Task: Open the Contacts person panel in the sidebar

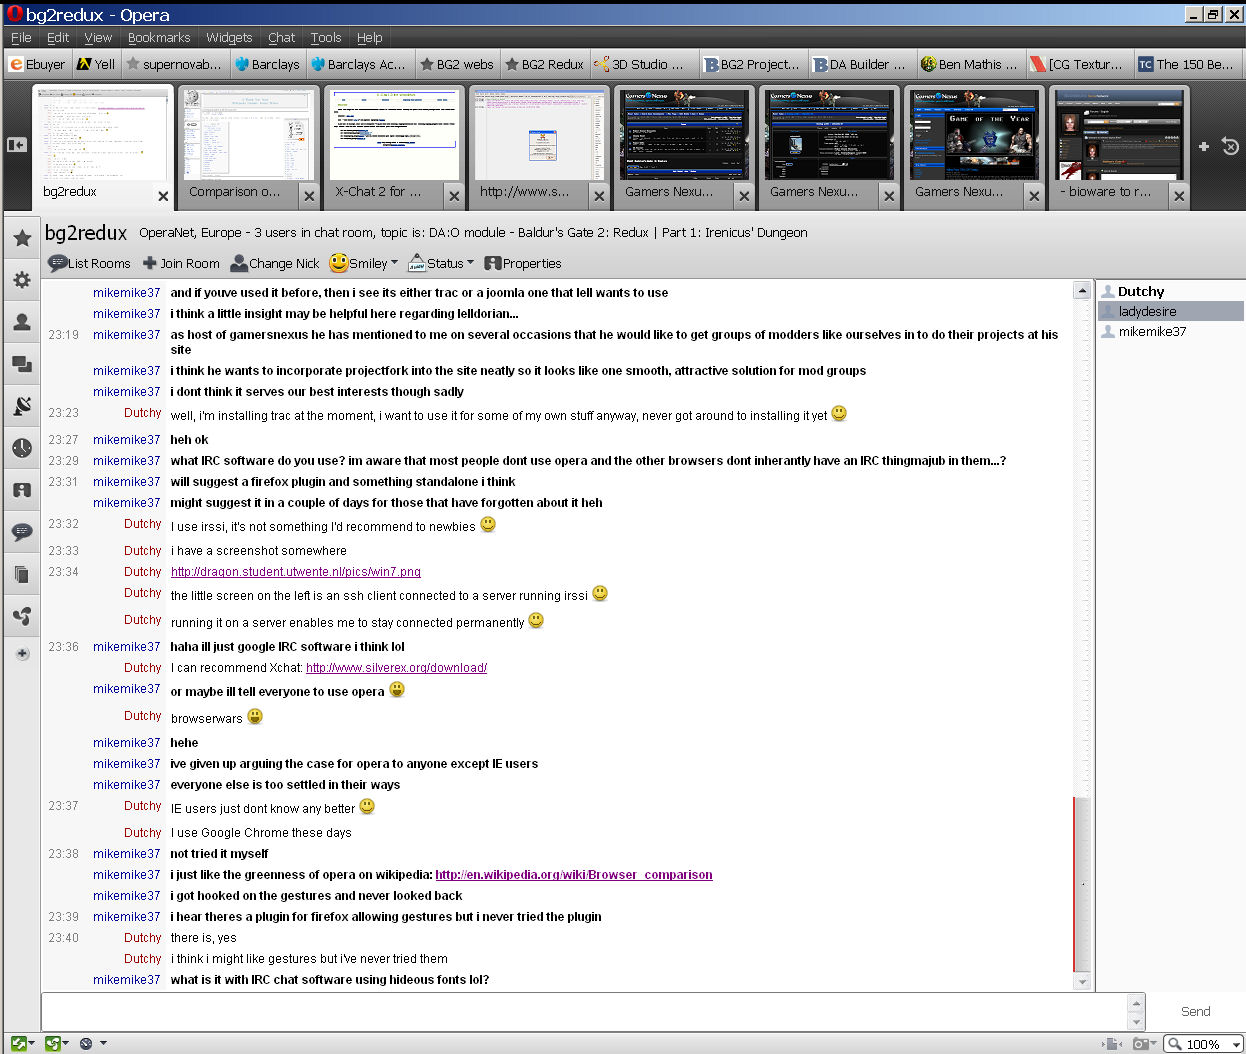Action: [x=22, y=322]
